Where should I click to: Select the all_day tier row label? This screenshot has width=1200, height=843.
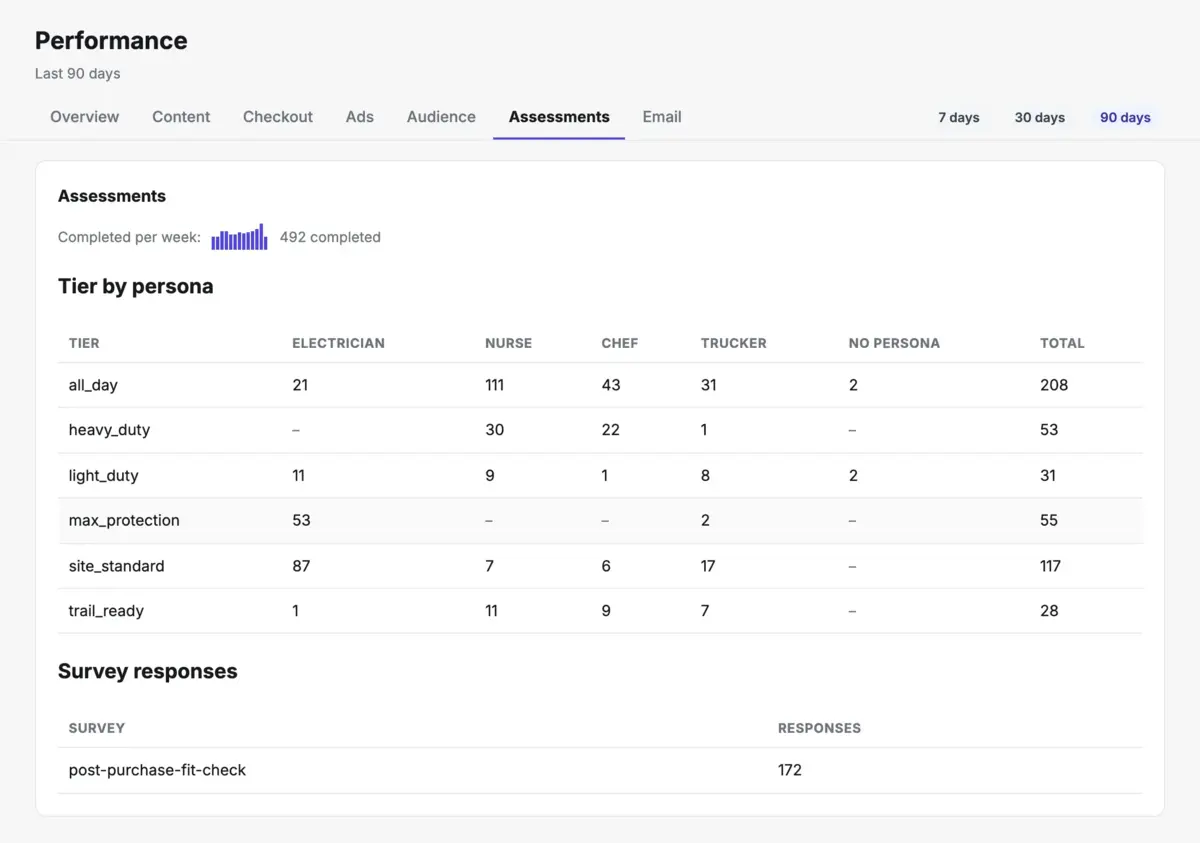click(93, 385)
